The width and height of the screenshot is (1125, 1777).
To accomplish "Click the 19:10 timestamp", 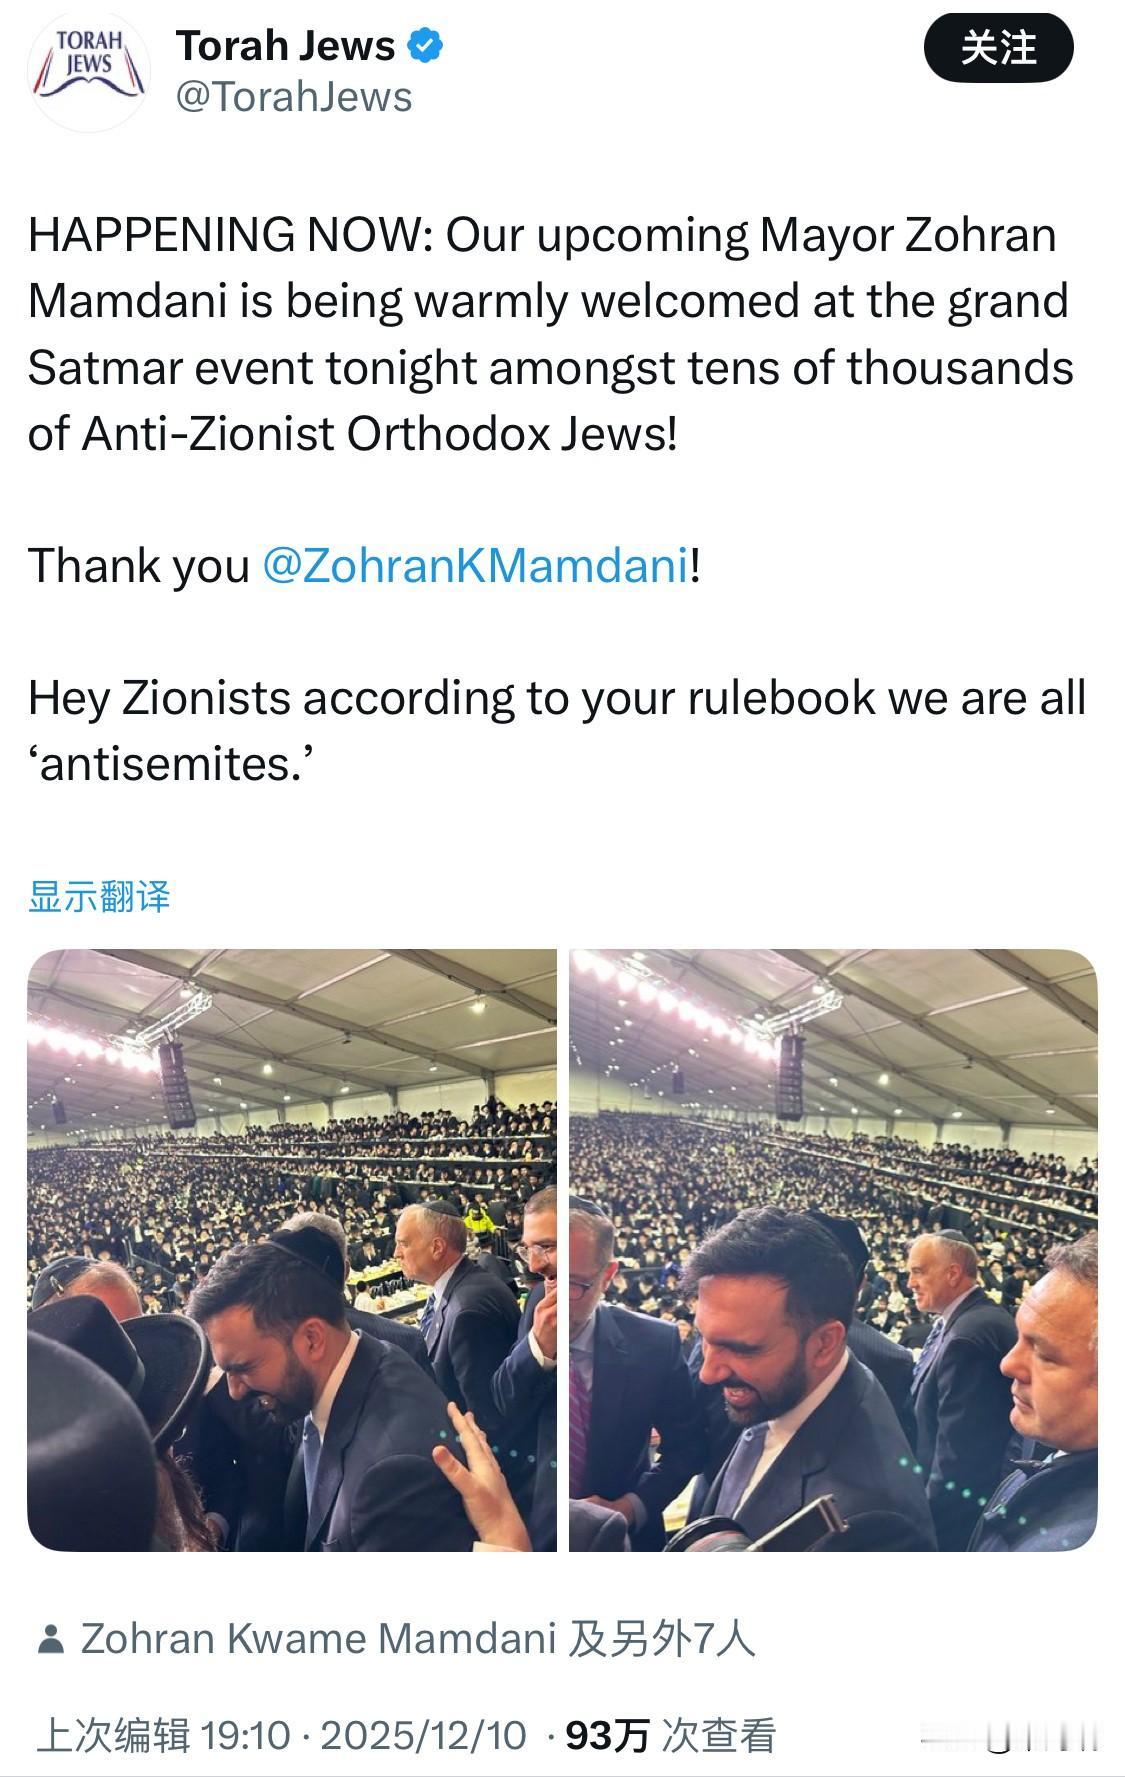I will pos(245,1735).
